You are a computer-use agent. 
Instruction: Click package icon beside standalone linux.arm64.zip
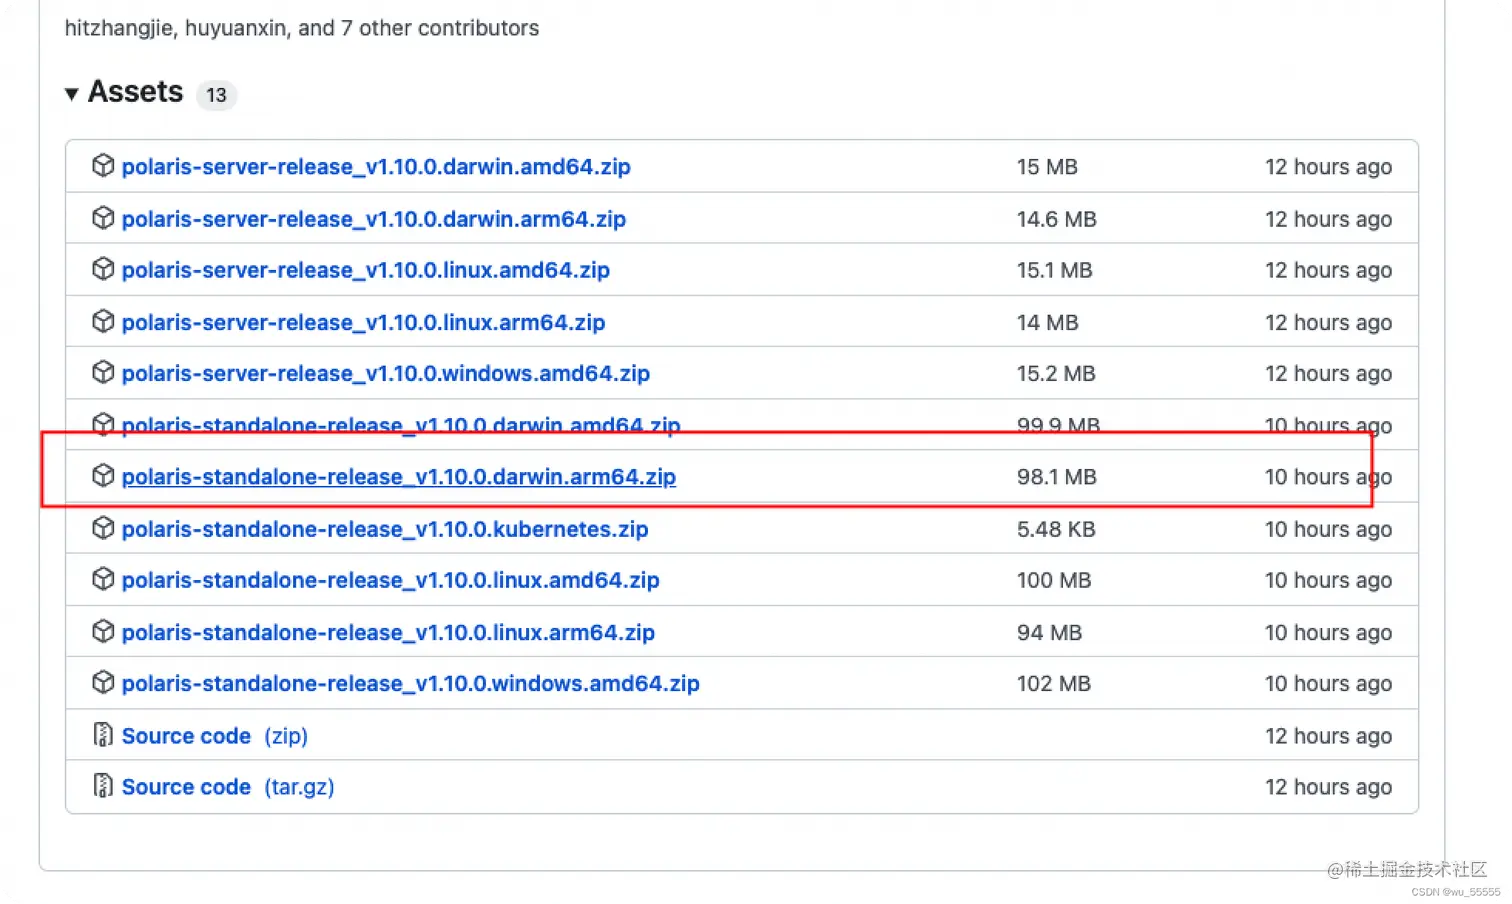point(103,631)
